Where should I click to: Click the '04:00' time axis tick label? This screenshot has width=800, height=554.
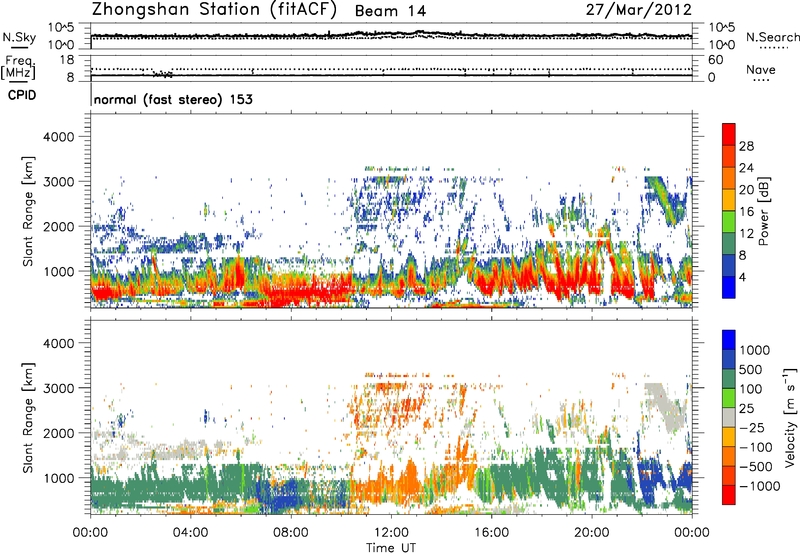pos(190,533)
